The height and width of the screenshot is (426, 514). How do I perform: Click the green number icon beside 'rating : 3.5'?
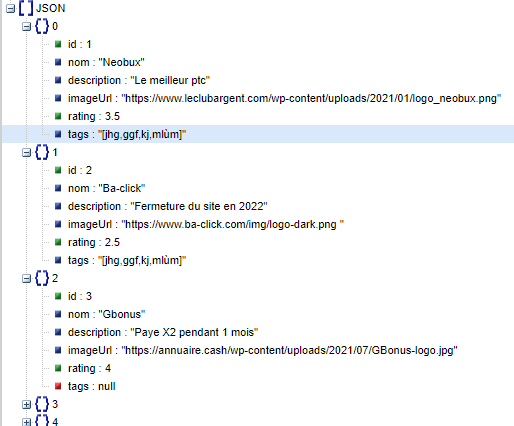pyautogui.click(x=58, y=116)
